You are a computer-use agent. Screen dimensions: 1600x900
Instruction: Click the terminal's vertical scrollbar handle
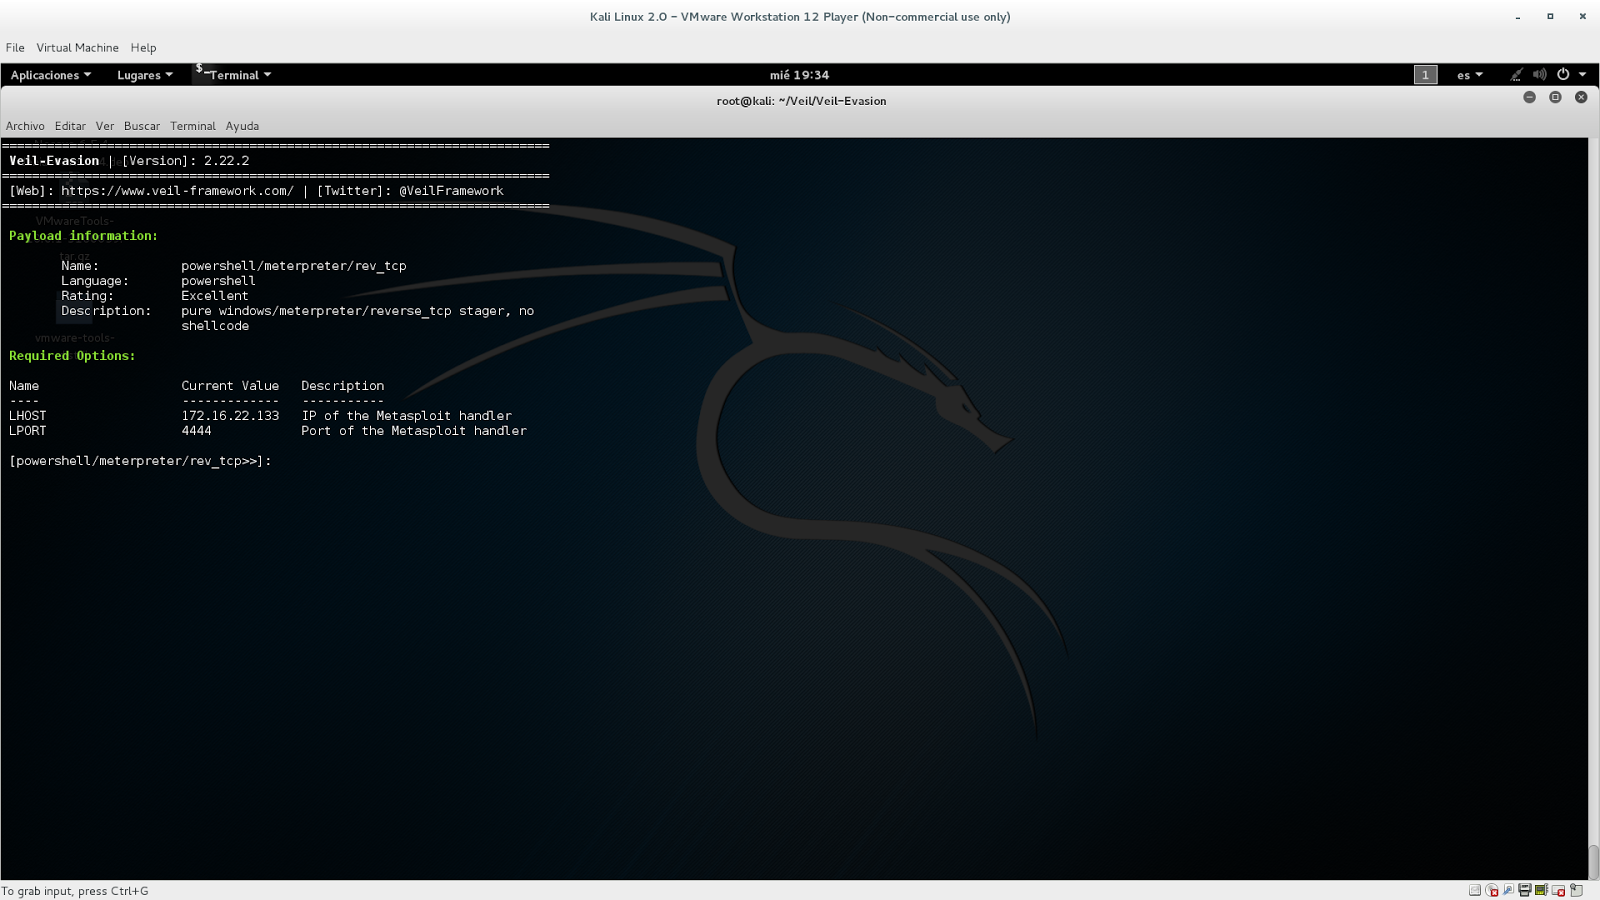(x=1594, y=861)
